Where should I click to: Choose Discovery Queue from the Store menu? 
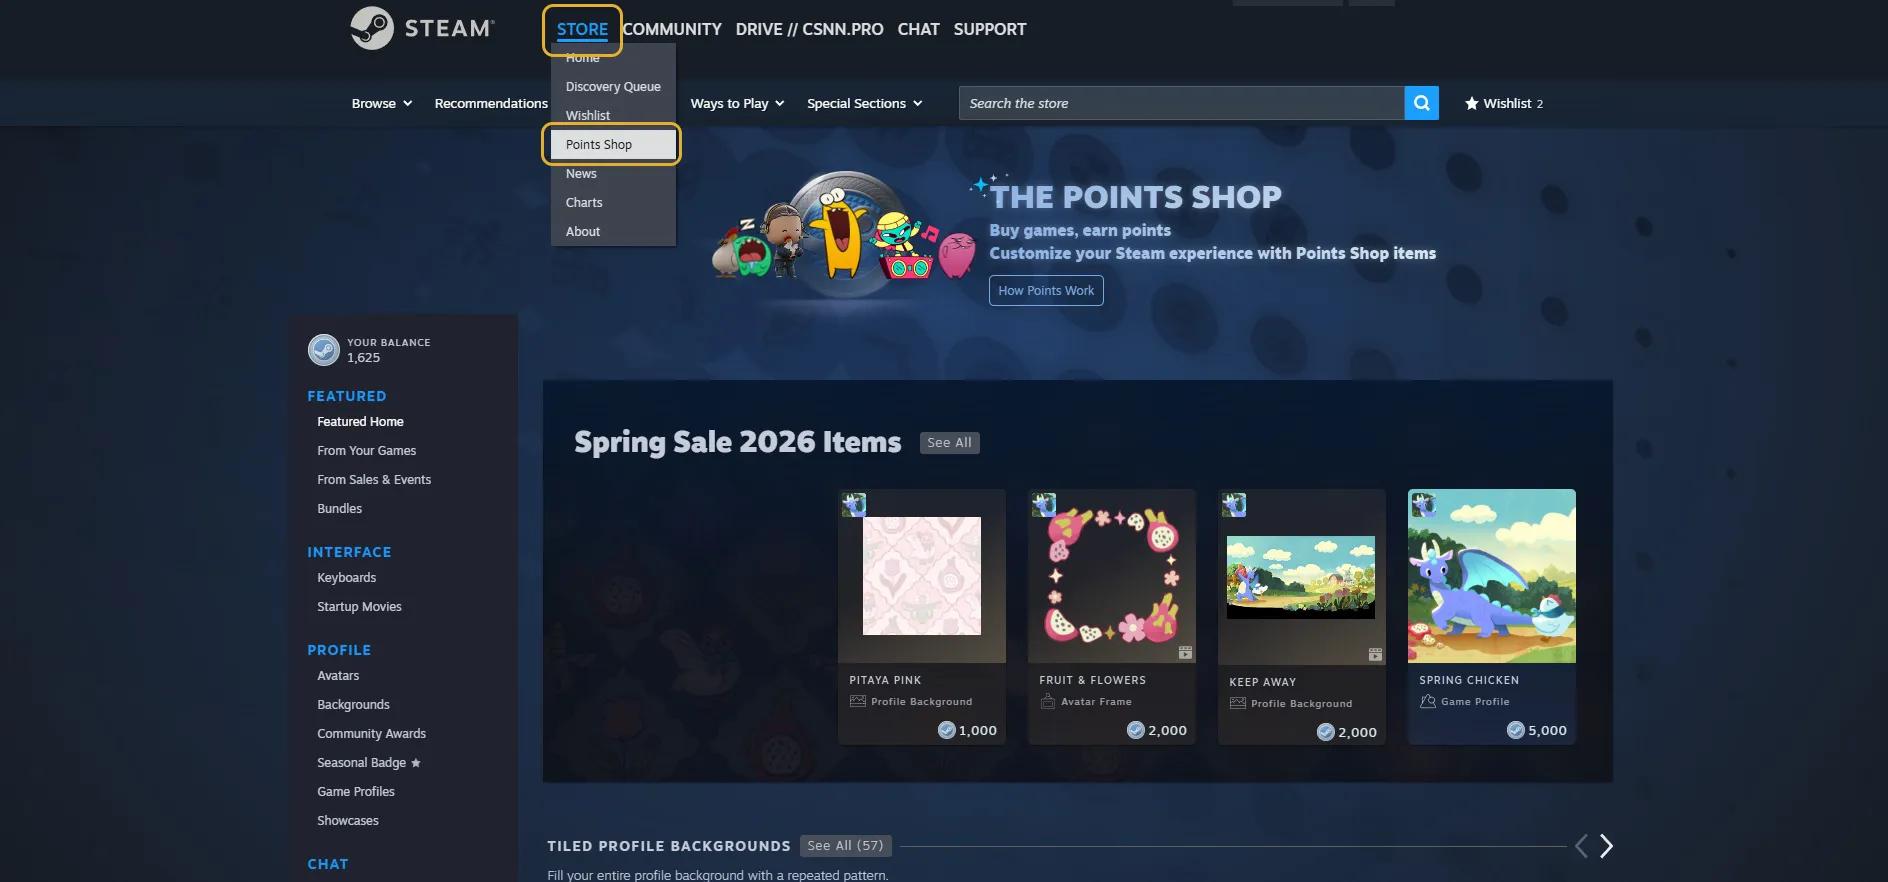(613, 86)
